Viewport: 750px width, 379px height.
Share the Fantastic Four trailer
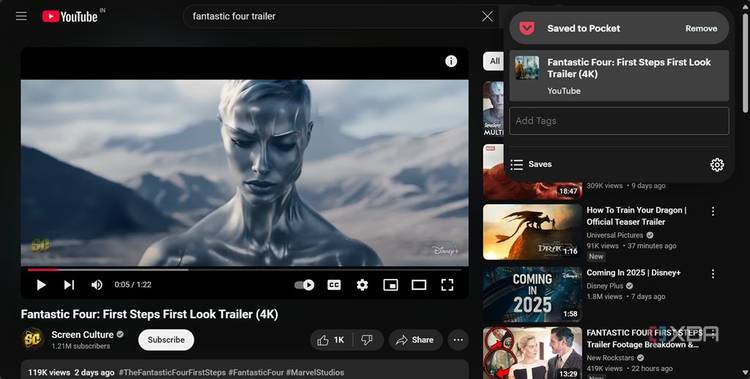(415, 340)
